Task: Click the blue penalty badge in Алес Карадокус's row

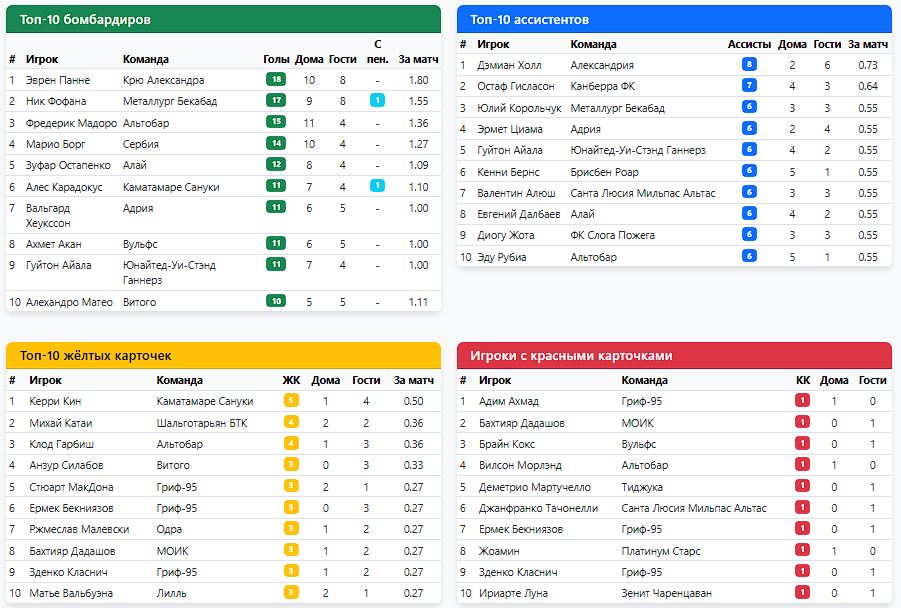Action: coord(377,186)
